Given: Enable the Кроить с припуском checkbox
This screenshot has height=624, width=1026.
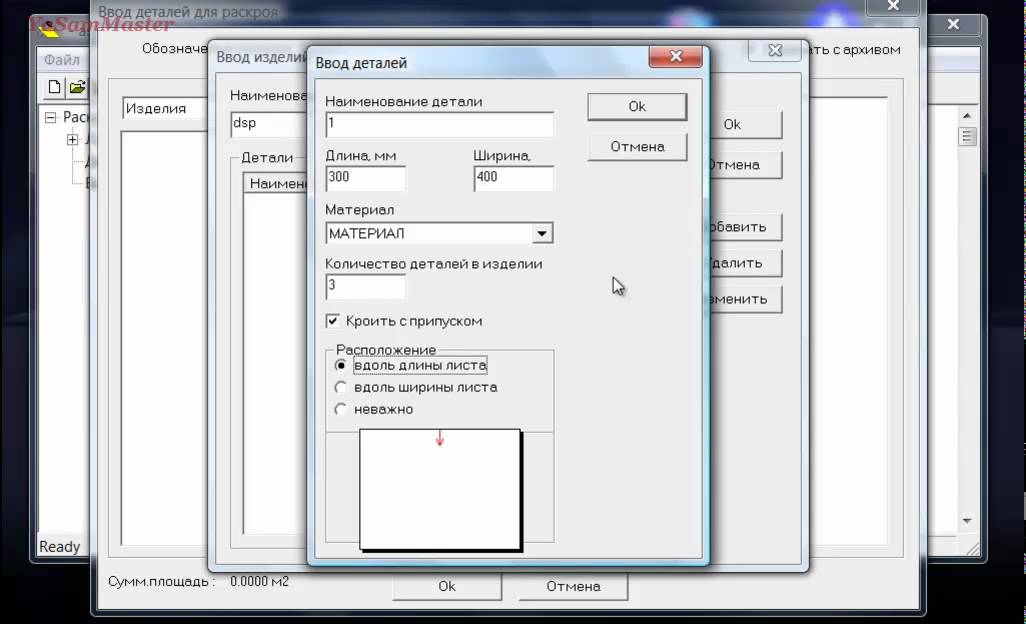Looking at the screenshot, I should (333, 321).
